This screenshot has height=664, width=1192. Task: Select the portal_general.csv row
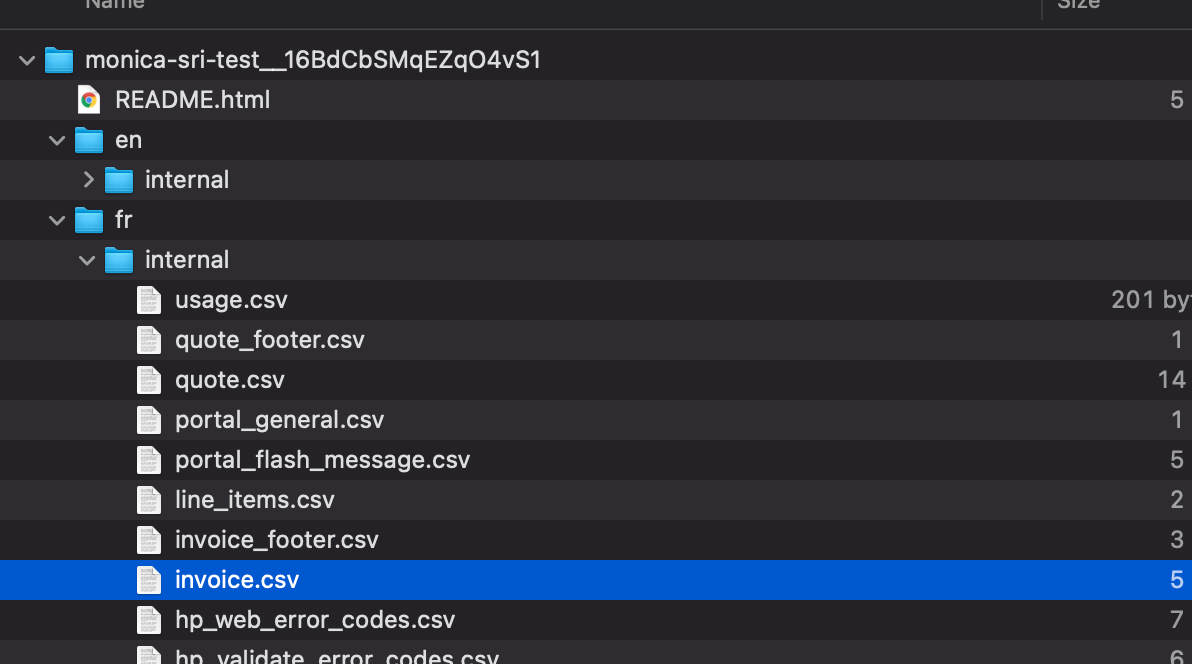tap(279, 420)
